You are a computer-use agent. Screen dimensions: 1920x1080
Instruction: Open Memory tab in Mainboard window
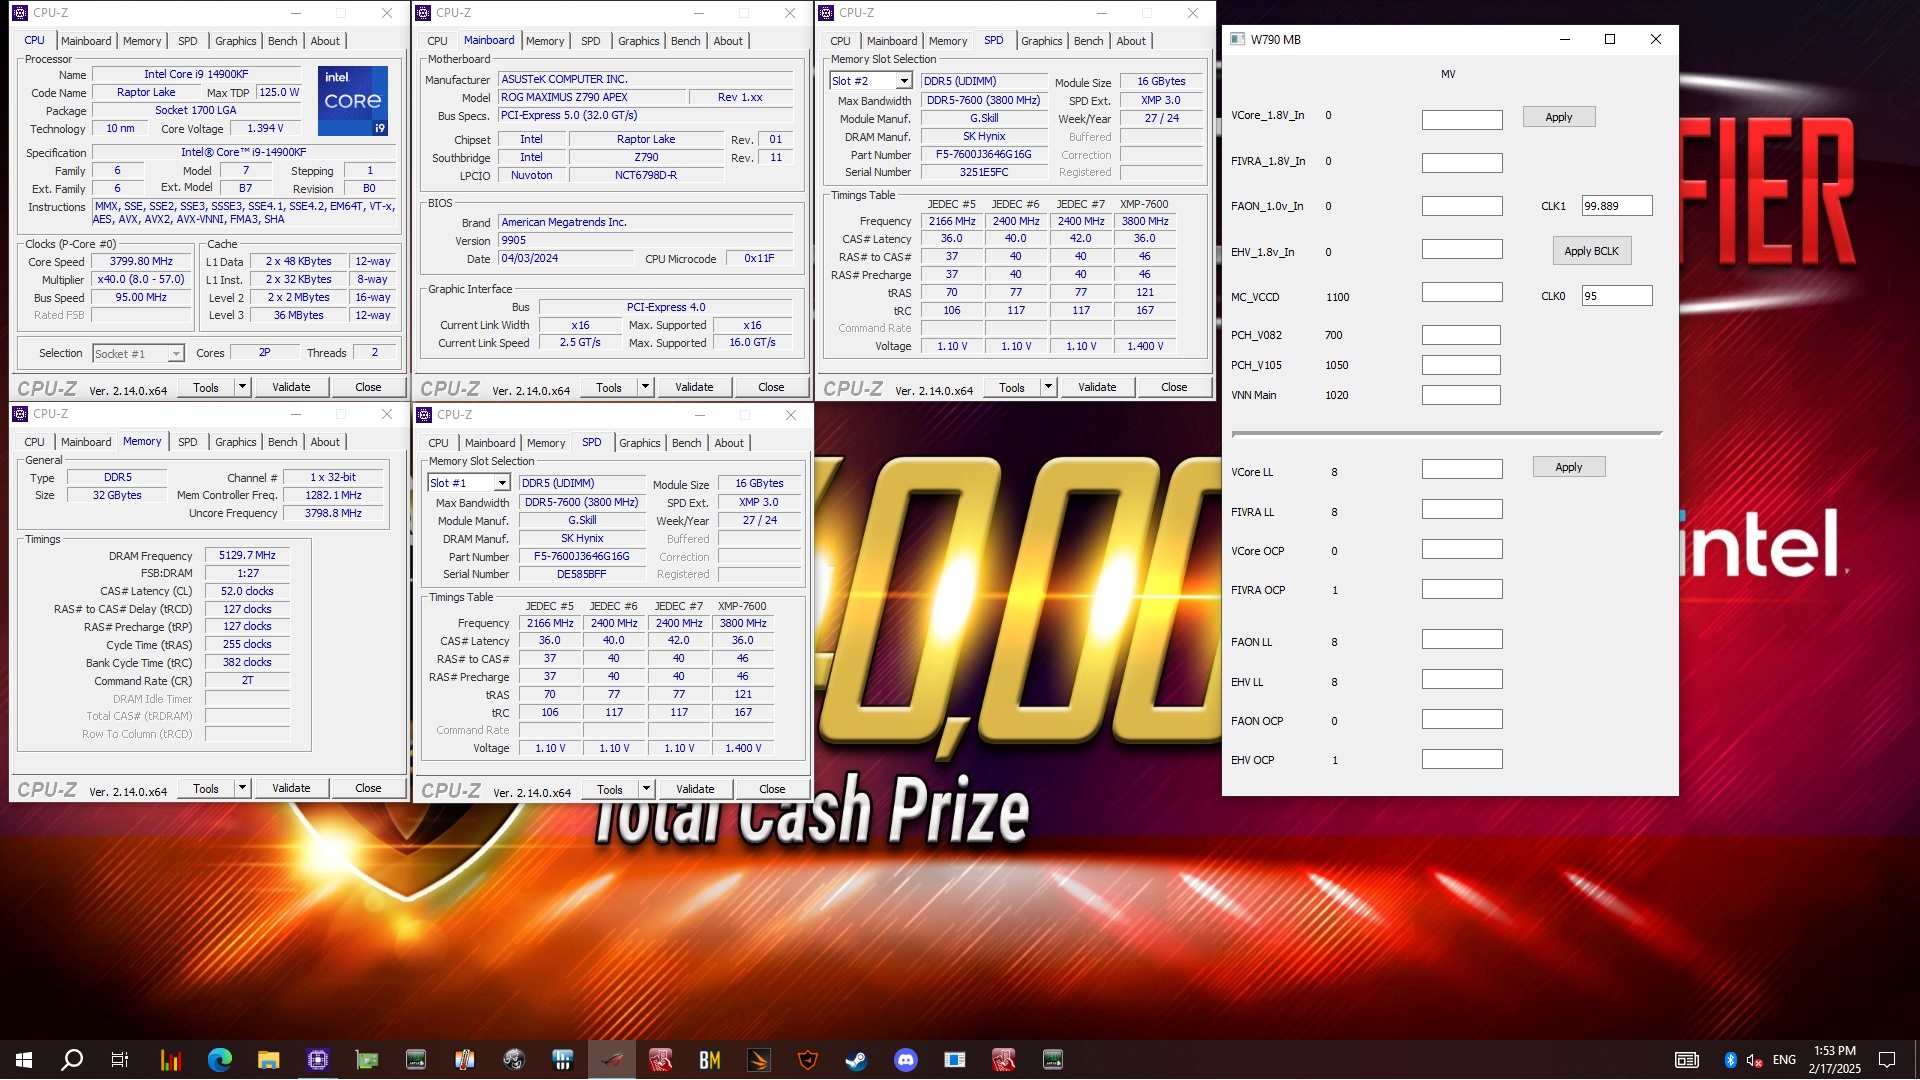(545, 41)
